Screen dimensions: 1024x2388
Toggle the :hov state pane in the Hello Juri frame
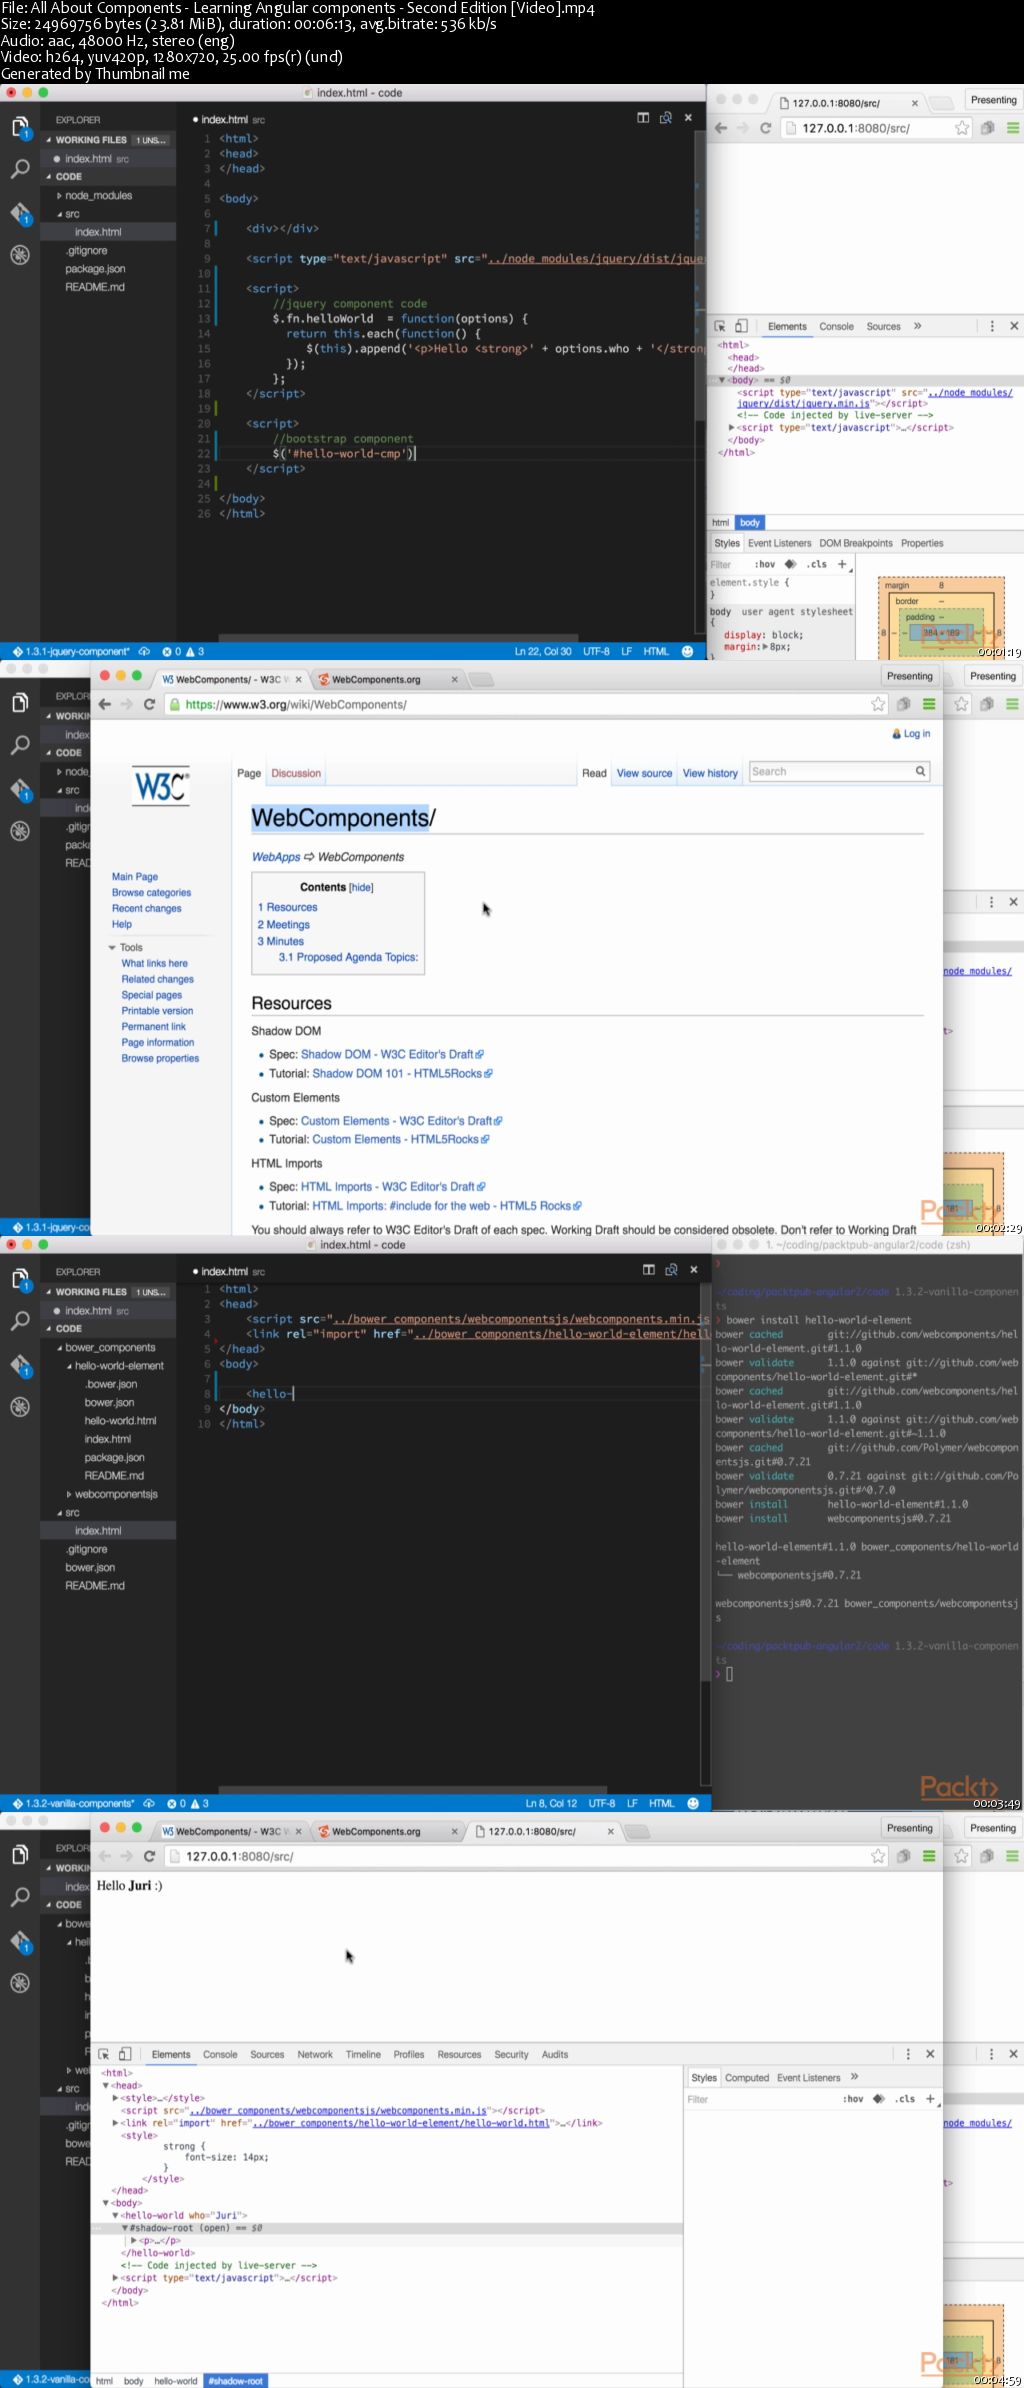[853, 2099]
